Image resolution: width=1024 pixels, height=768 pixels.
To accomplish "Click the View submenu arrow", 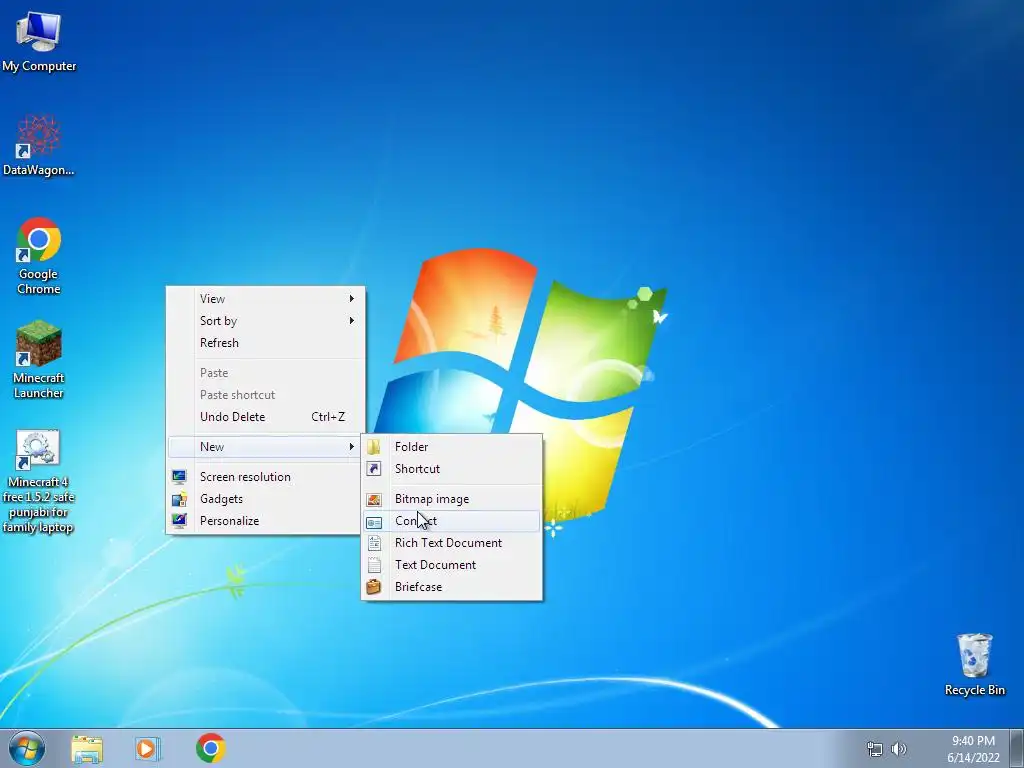I will pyautogui.click(x=351, y=298).
